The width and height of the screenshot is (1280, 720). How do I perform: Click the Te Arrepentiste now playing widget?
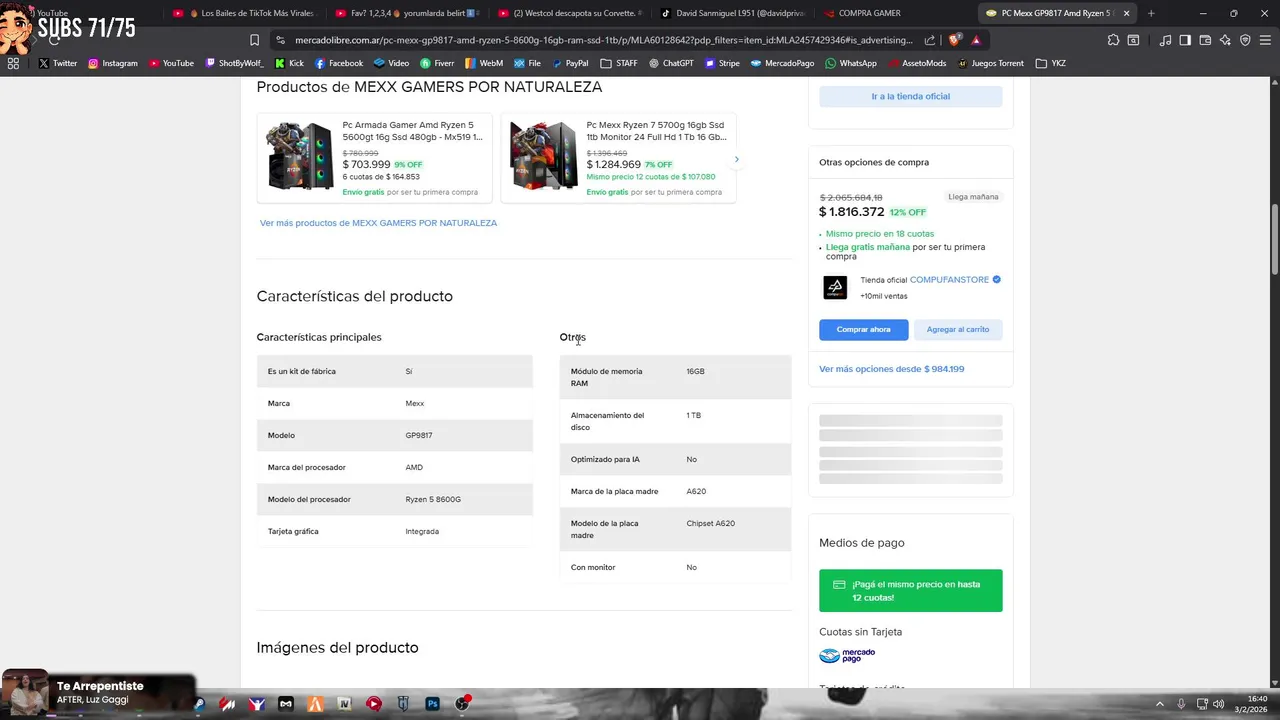pyautogui.click(x=97, y=692)
